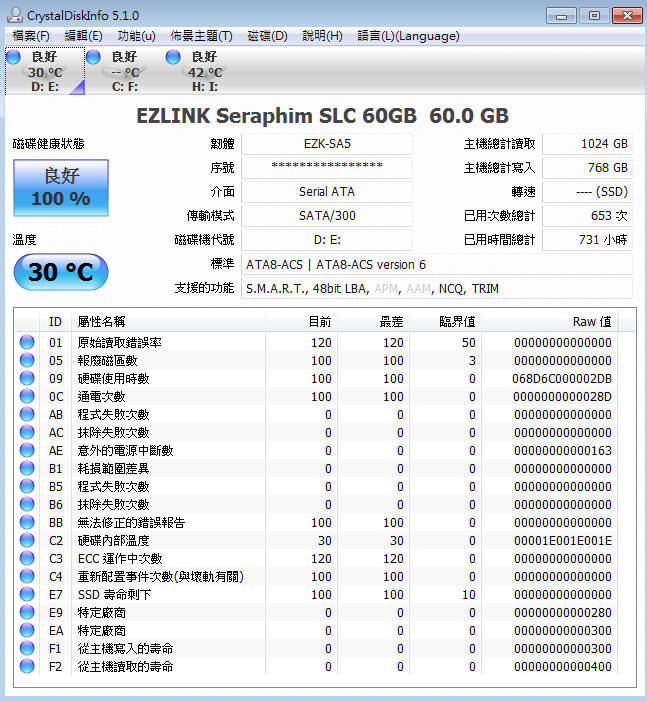Click status orb for attribute BB 無法修正的錯誤報告
The height and width of the screenshot is (702, 647).
point(27,522)
